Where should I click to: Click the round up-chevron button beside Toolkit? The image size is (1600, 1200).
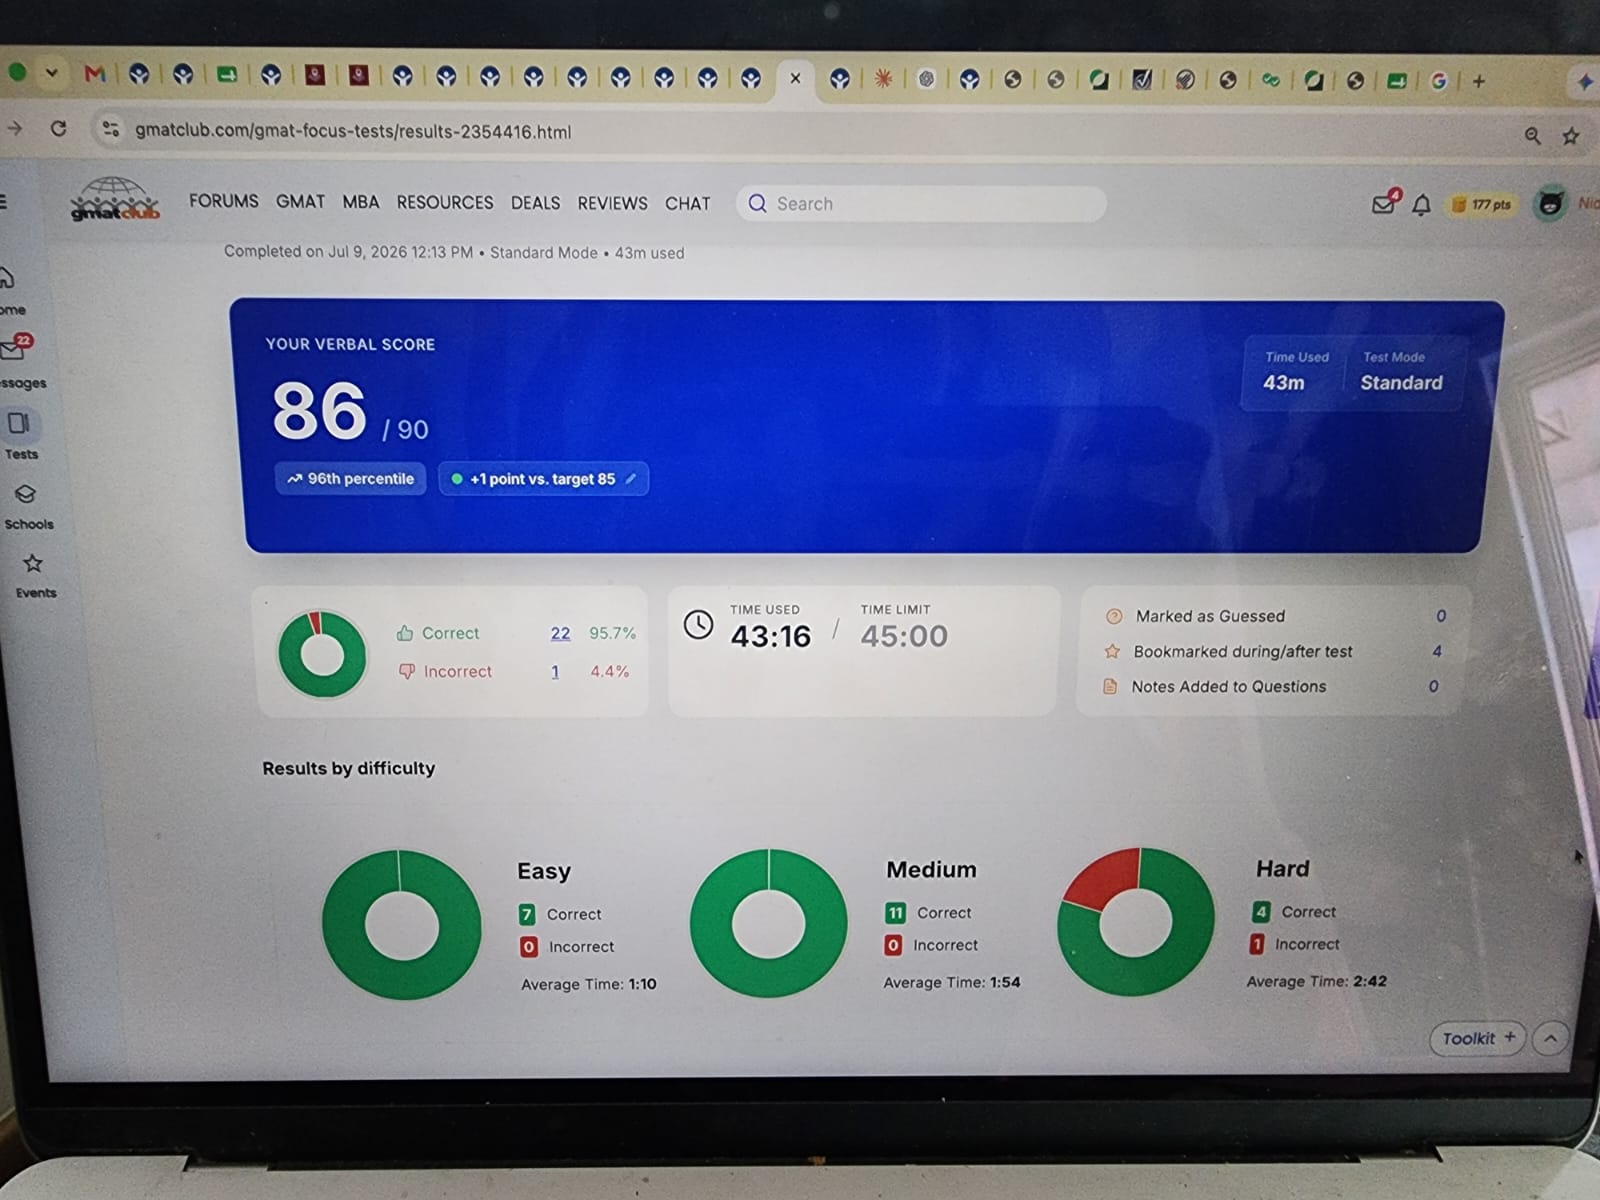[1550, 1038]
